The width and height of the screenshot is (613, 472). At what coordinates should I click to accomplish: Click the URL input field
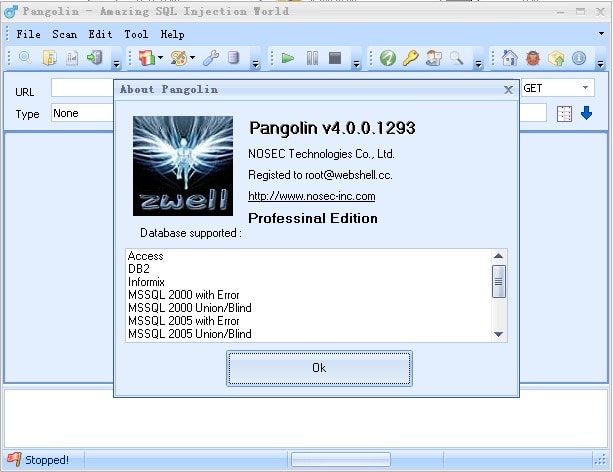[x=82, y=88]
